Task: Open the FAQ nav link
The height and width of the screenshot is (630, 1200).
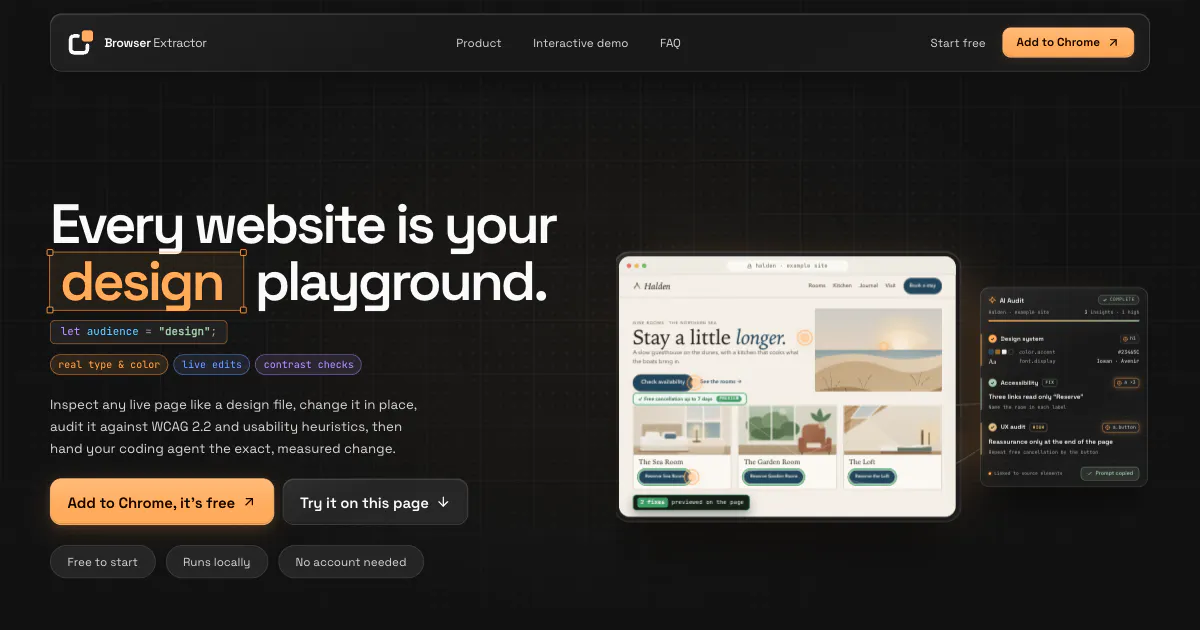Action: [670, 43]
